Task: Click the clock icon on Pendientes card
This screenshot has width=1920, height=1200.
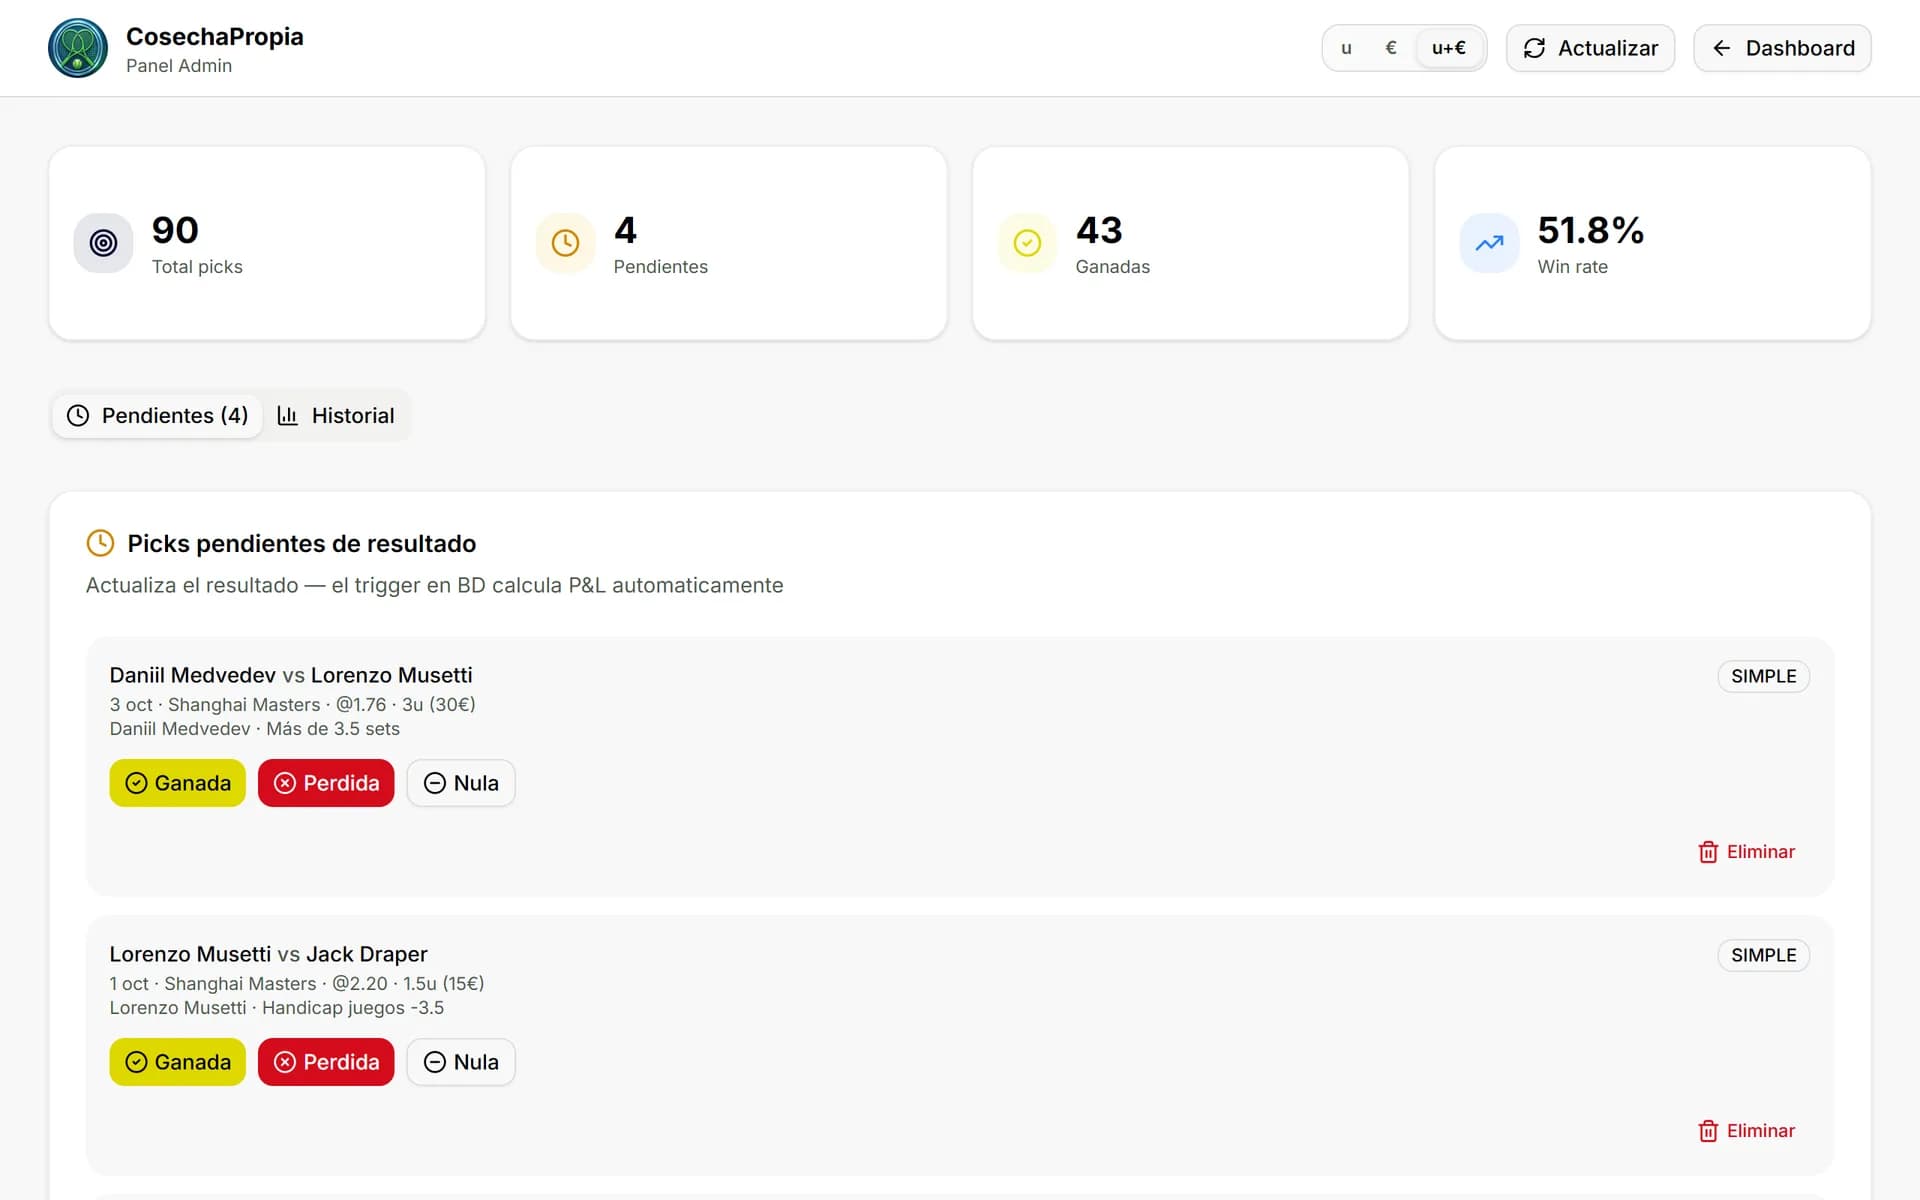Action: [x=565, y=243]
